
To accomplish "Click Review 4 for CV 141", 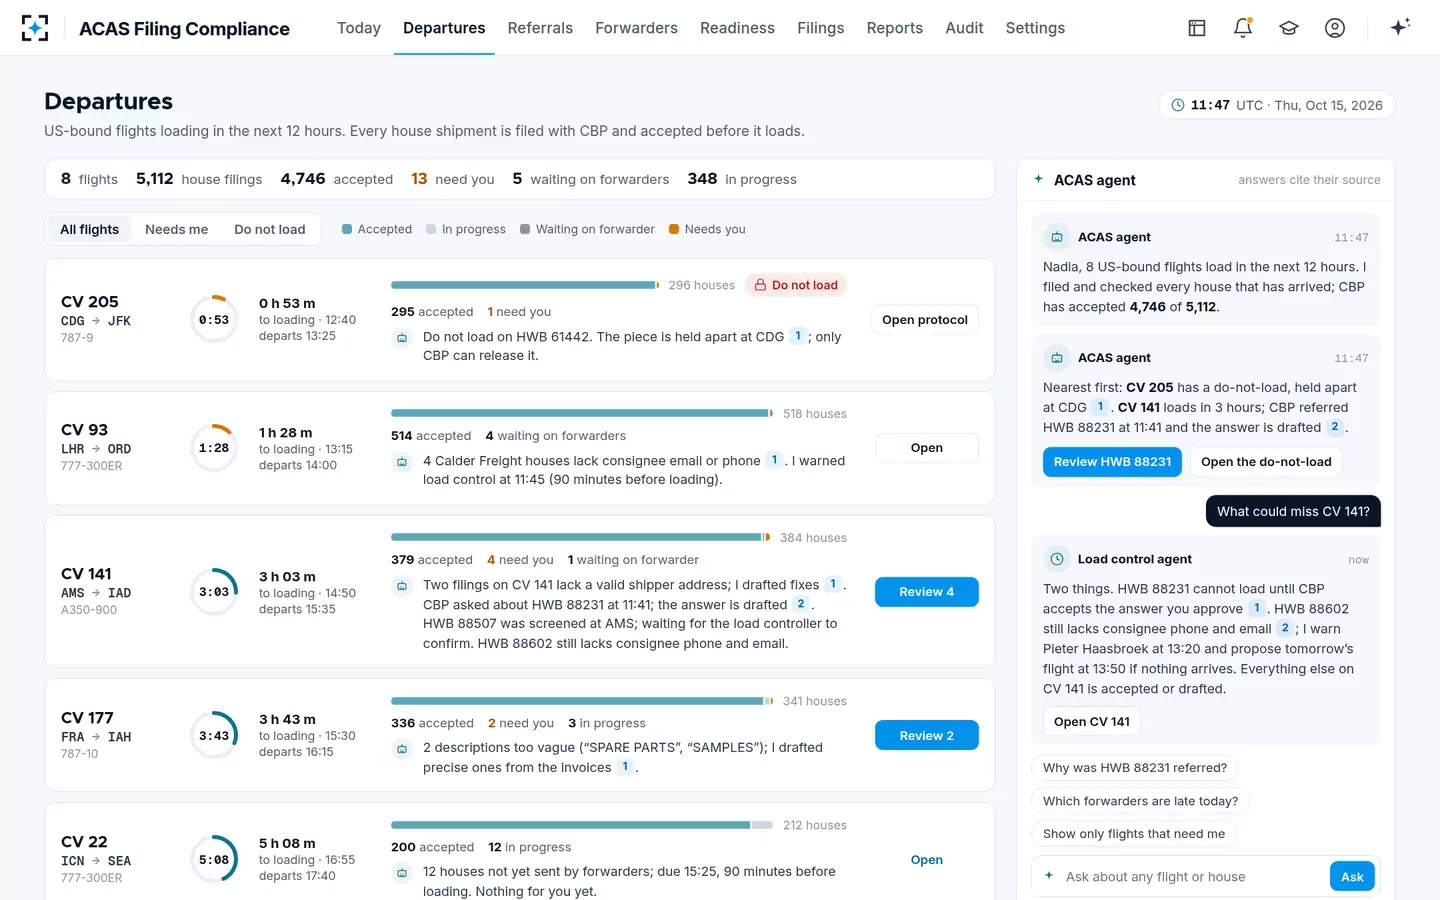I will point(927,592).
